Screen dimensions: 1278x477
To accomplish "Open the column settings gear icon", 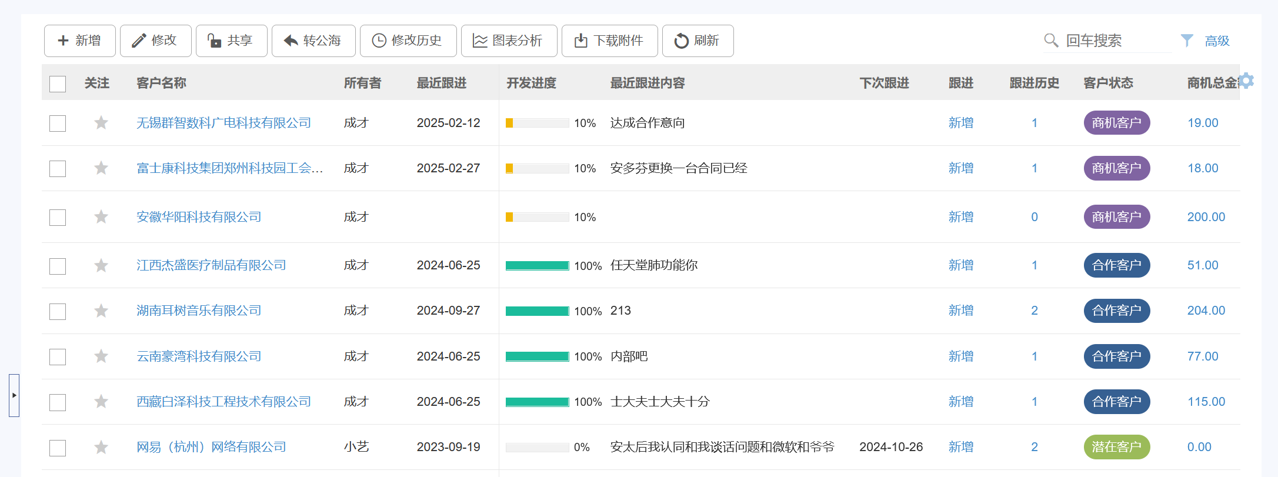I will 1245,81.
